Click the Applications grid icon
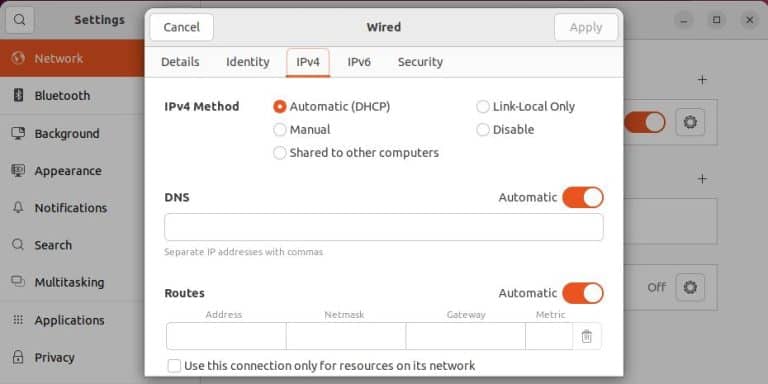This screenshot has width=768, height=384. point(18,320)
